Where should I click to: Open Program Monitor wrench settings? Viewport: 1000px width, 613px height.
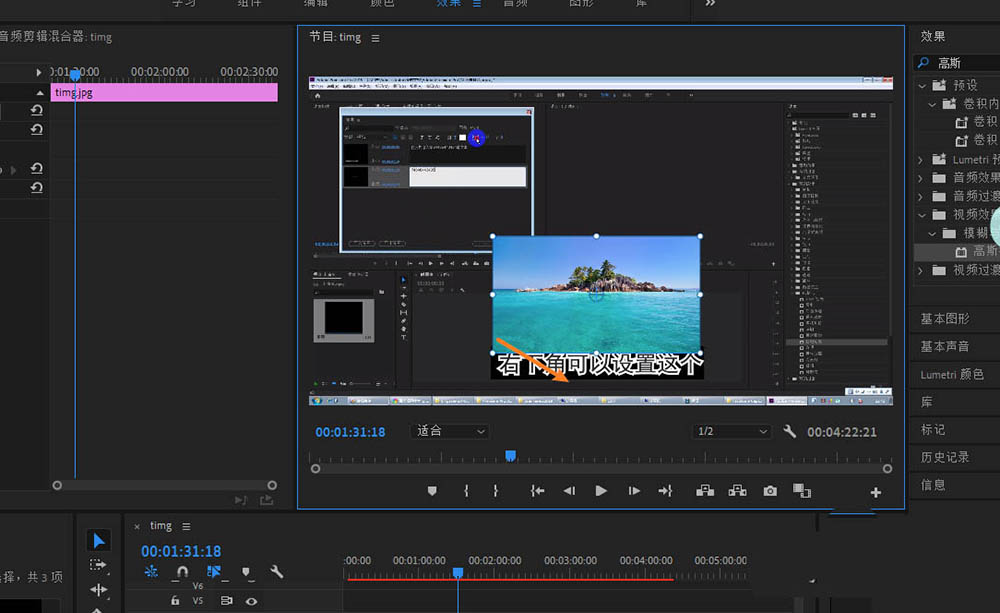point(790,432)
